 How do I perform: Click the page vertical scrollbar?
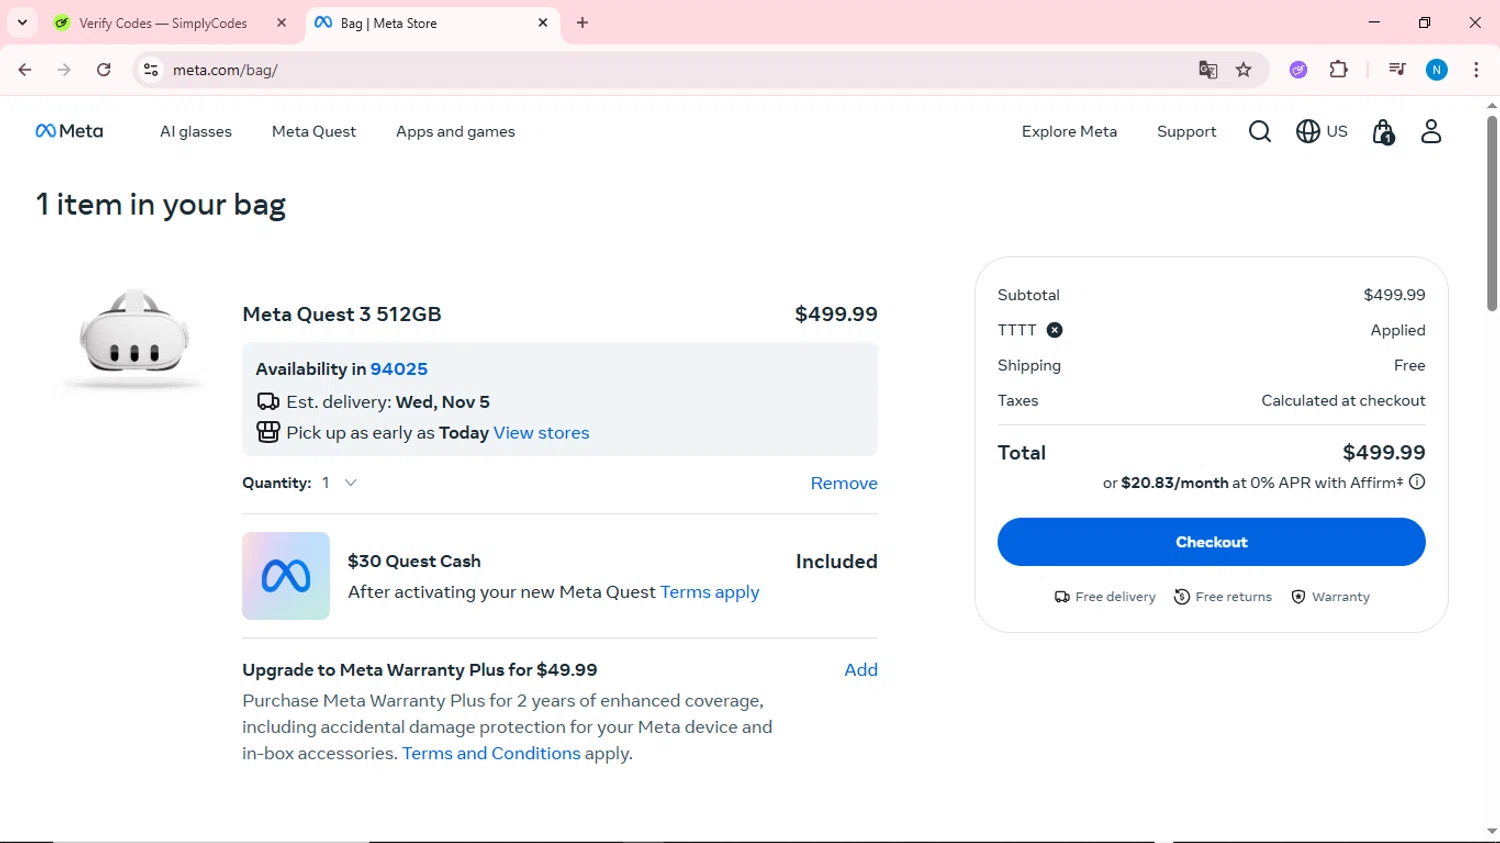[x=1491, y=213]
